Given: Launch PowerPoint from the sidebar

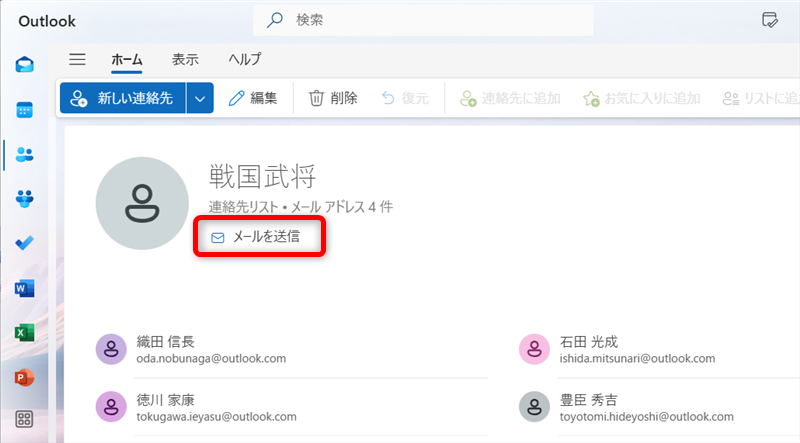Looking at the screenshot, I should 25,377.
